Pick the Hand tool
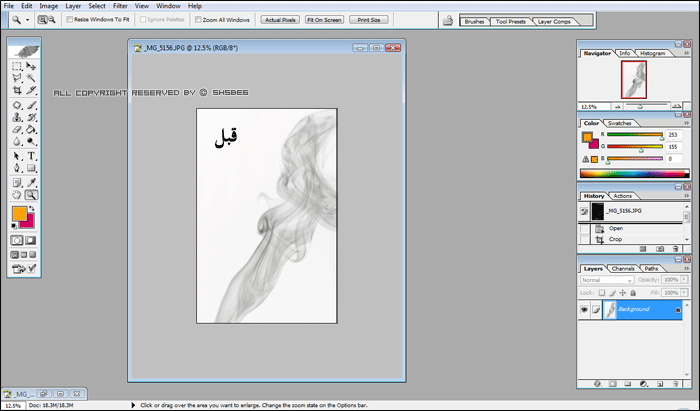 tap(17, 195)
